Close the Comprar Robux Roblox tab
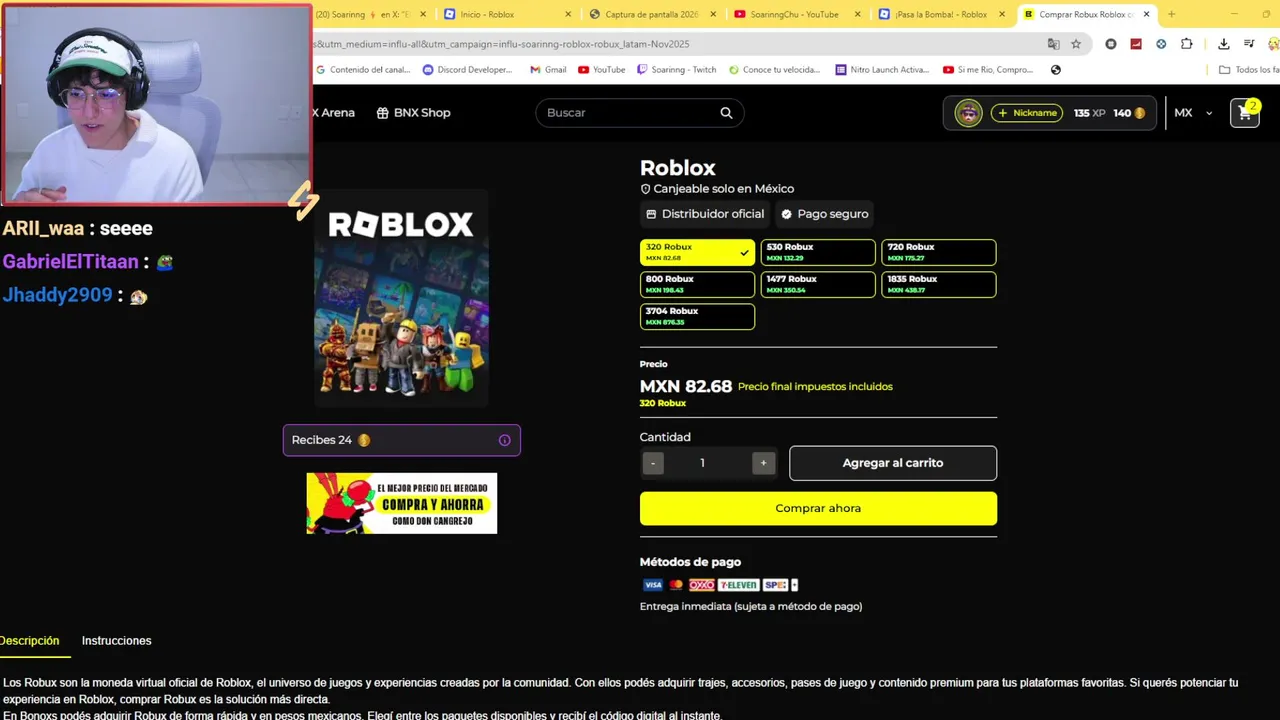The width and height of the screenshot is (1280, 720). coord(1147,14)
